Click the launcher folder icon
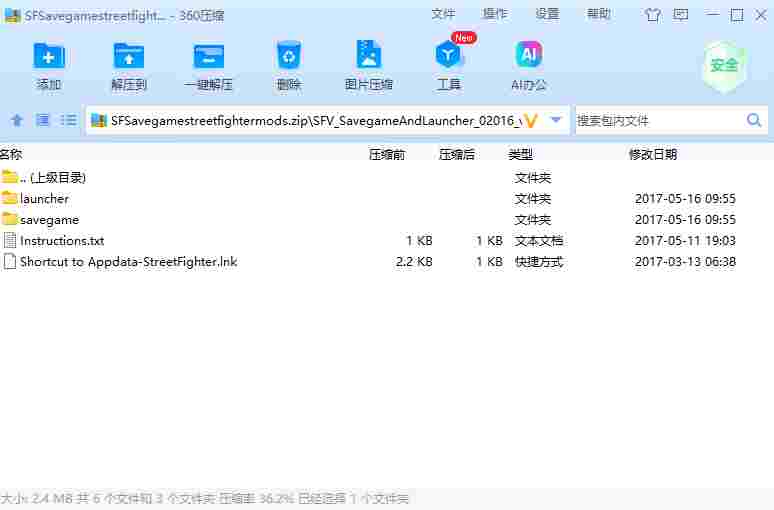This screenshot has width=774, height=510. pyautogui.click(x=9, y=198)
